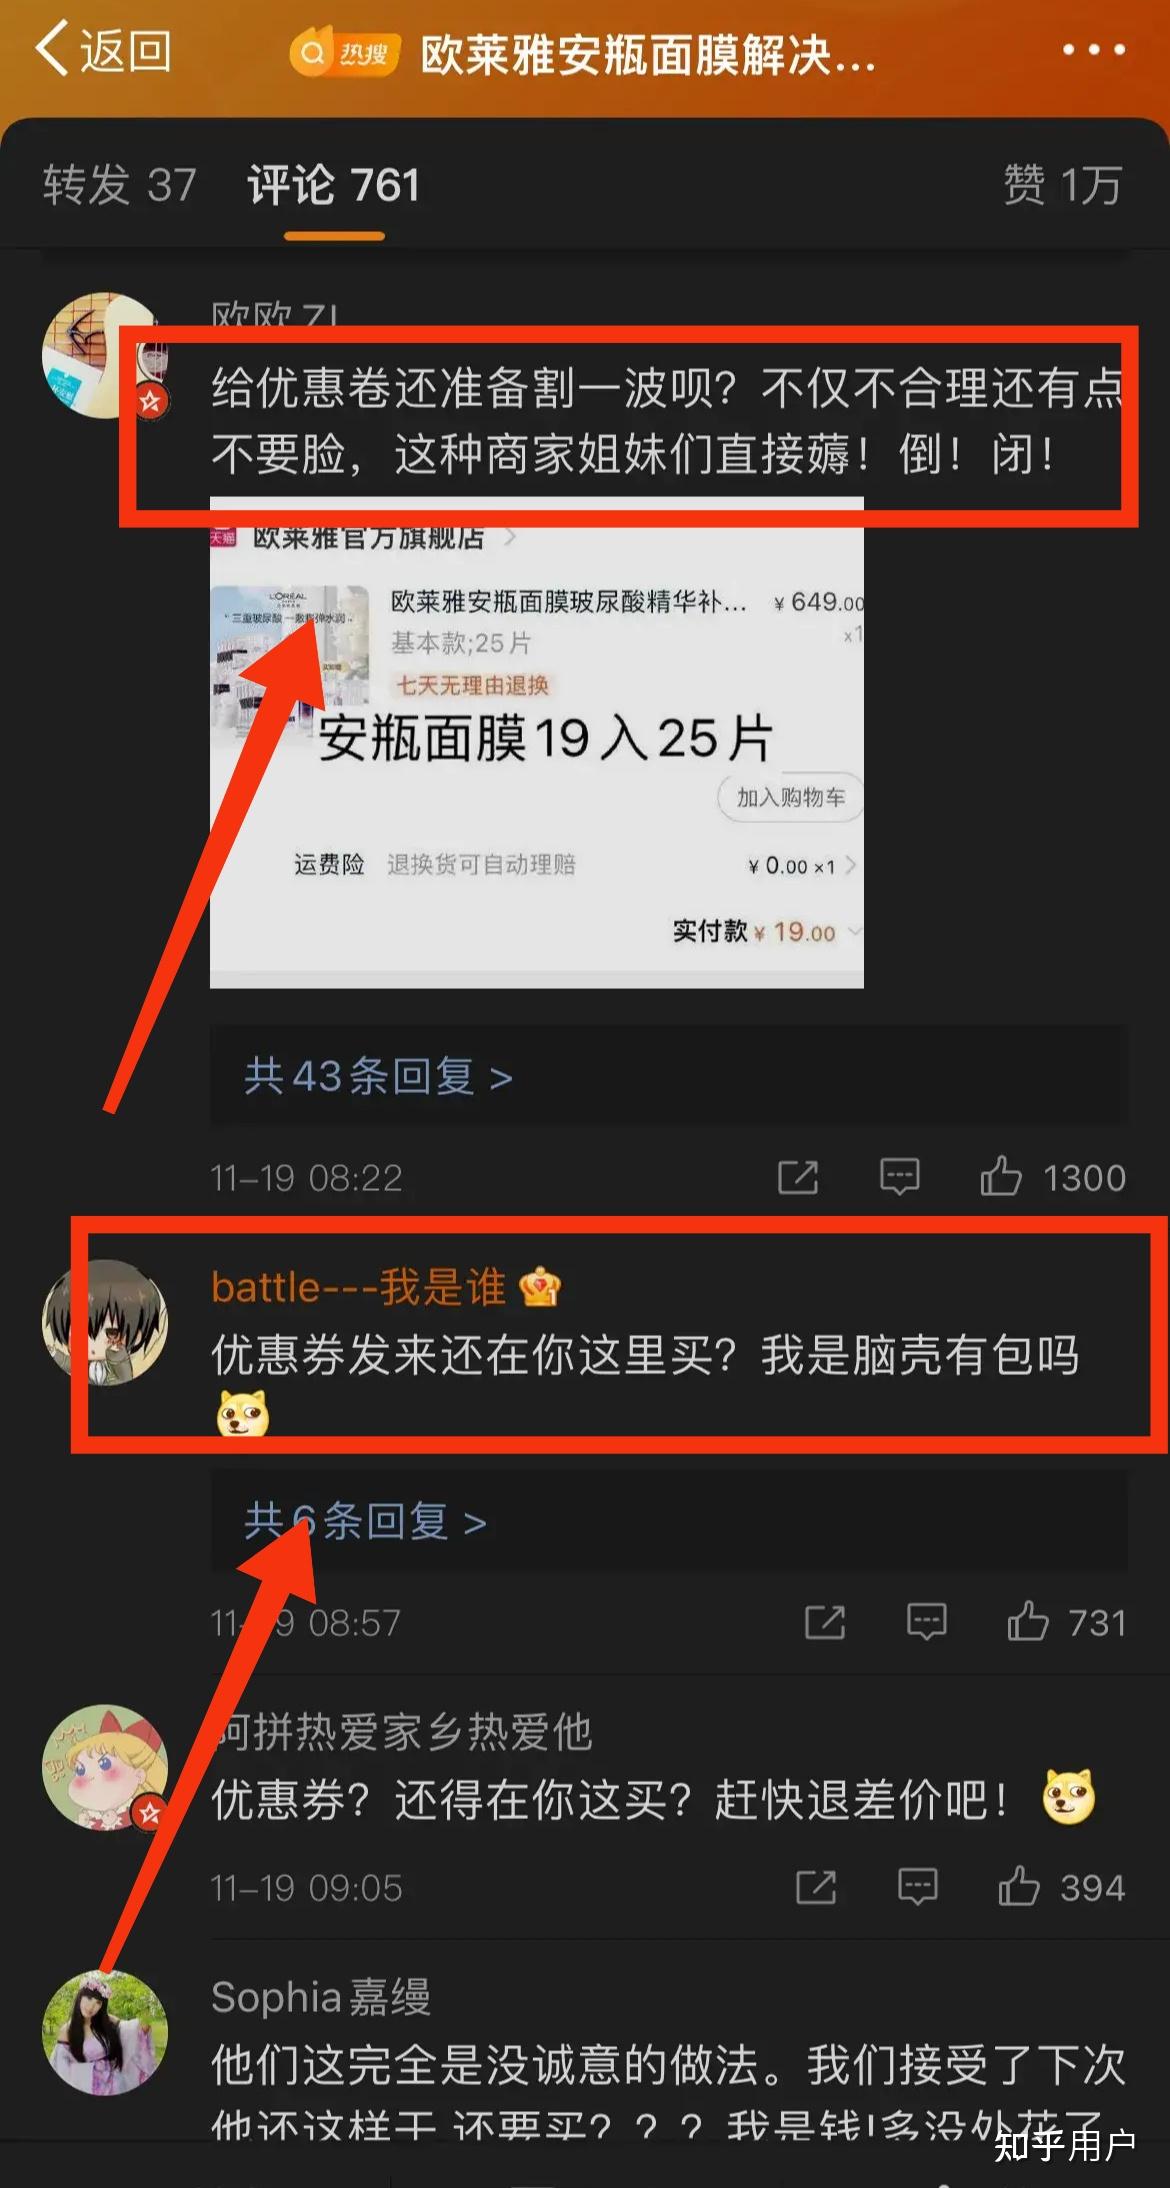Tap the 返回 back arrow

[x=103, y=50]
